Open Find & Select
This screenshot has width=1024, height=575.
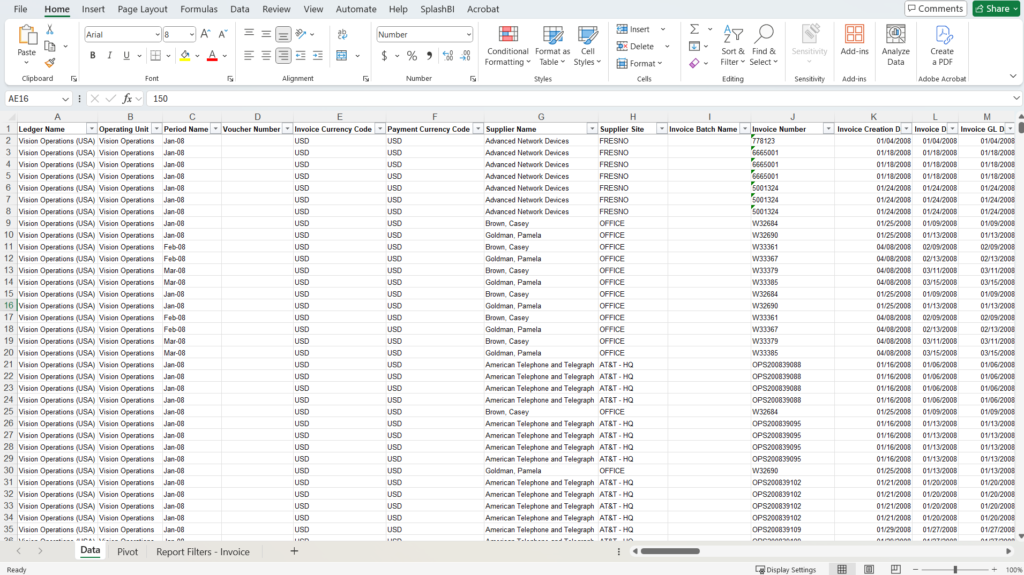tap(764, 46)
